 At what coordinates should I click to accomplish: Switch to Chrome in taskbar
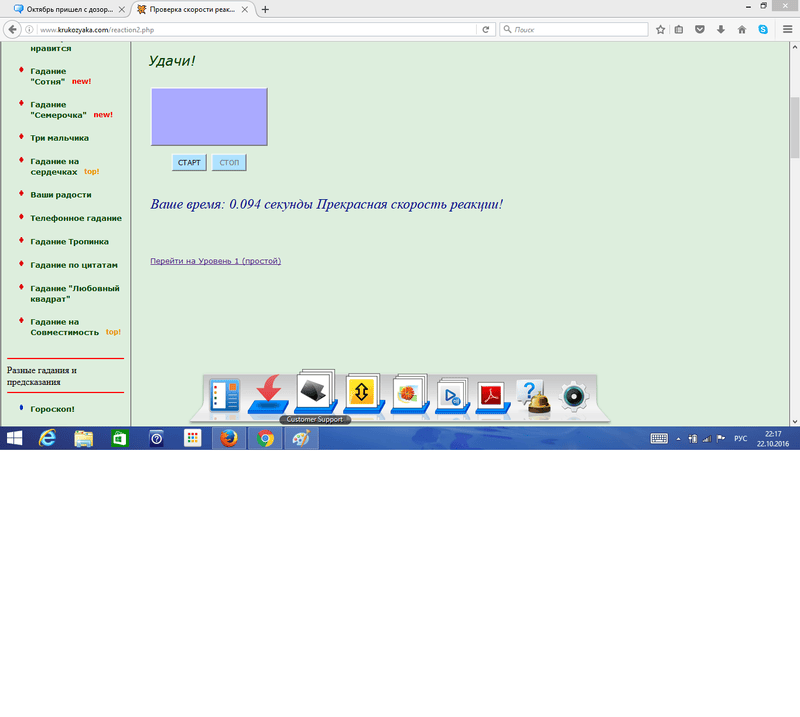click(x=265, y=438)
